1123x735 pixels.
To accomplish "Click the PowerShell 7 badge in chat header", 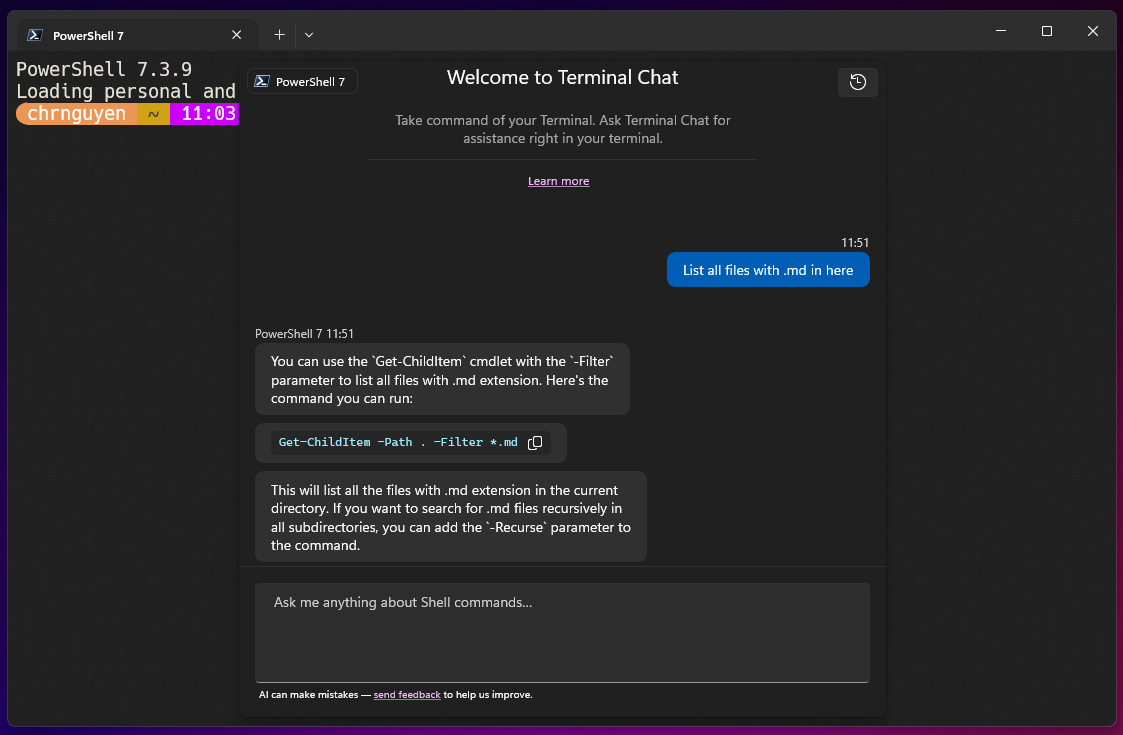I will click(x=302, y=81).
